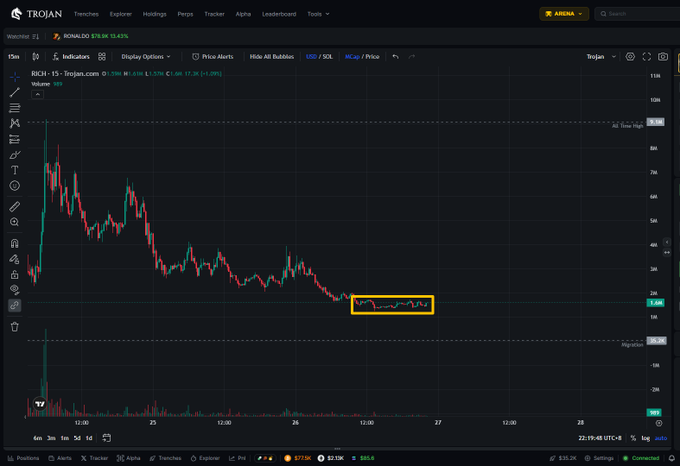Collapse the indicator legend chevron
Image resolution: width=680 pixels, height=466 pixels.
(x=37, y=95)
